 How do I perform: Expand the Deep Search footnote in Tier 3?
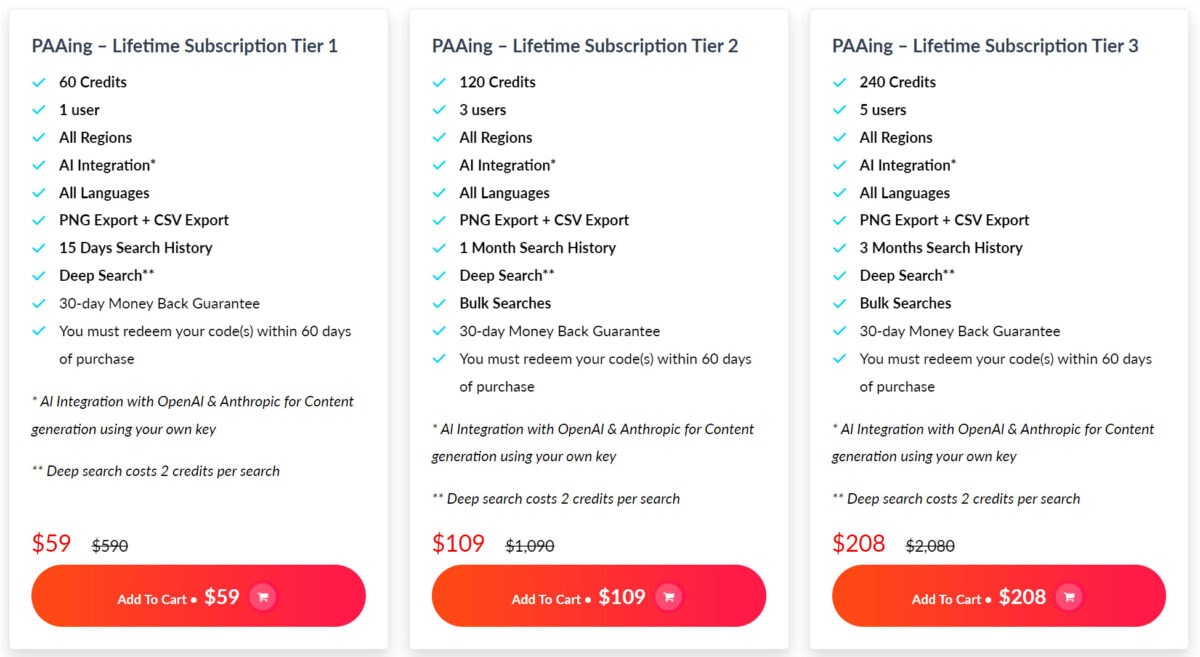955,498
